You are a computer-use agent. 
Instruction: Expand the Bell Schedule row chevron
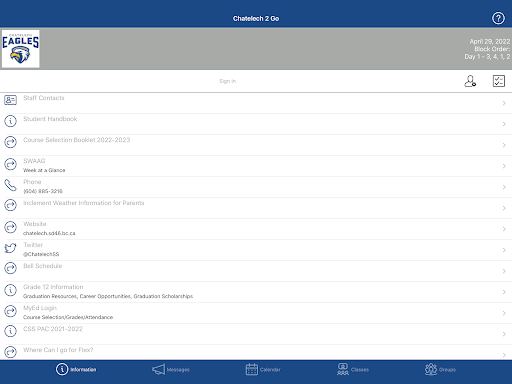504,271
